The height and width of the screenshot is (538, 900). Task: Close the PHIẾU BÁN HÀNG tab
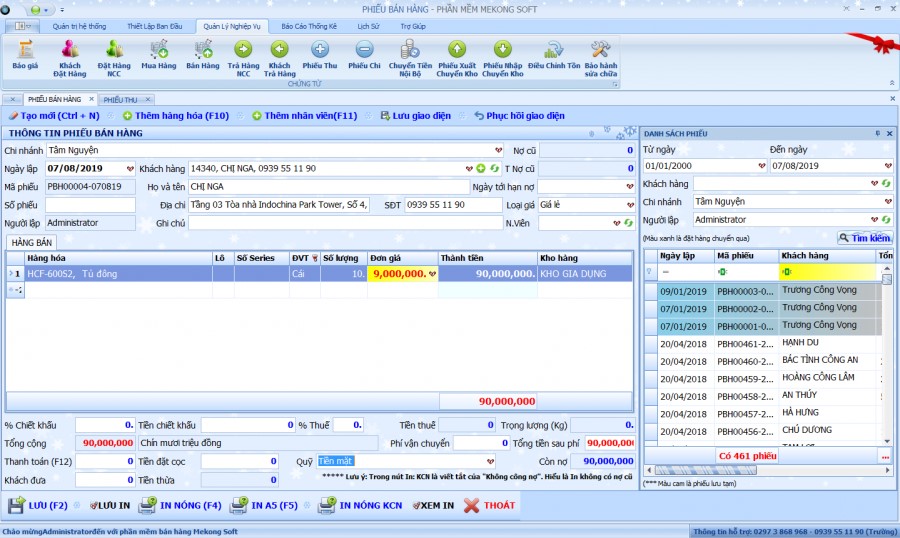coord(91,99)
